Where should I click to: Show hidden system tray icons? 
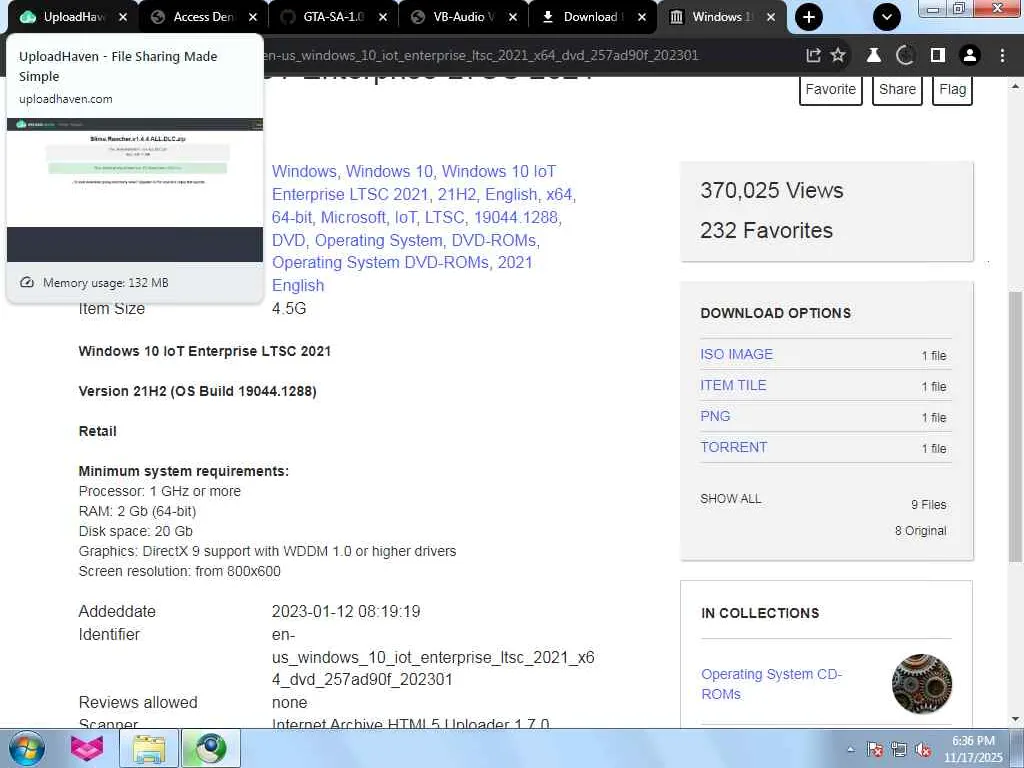coord(850,749)
